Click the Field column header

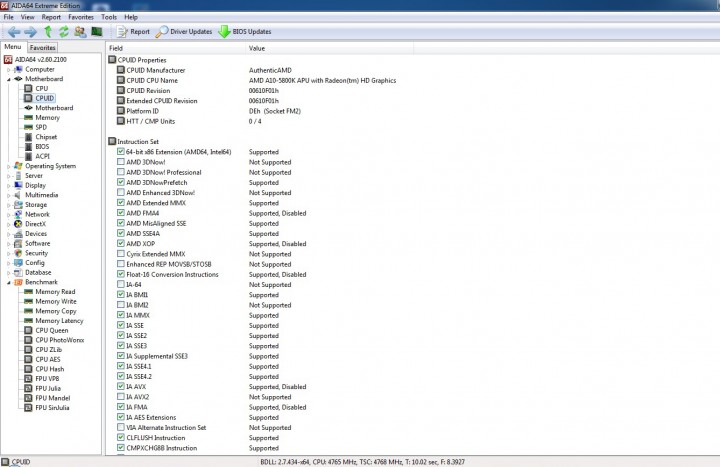click(175, 48)
